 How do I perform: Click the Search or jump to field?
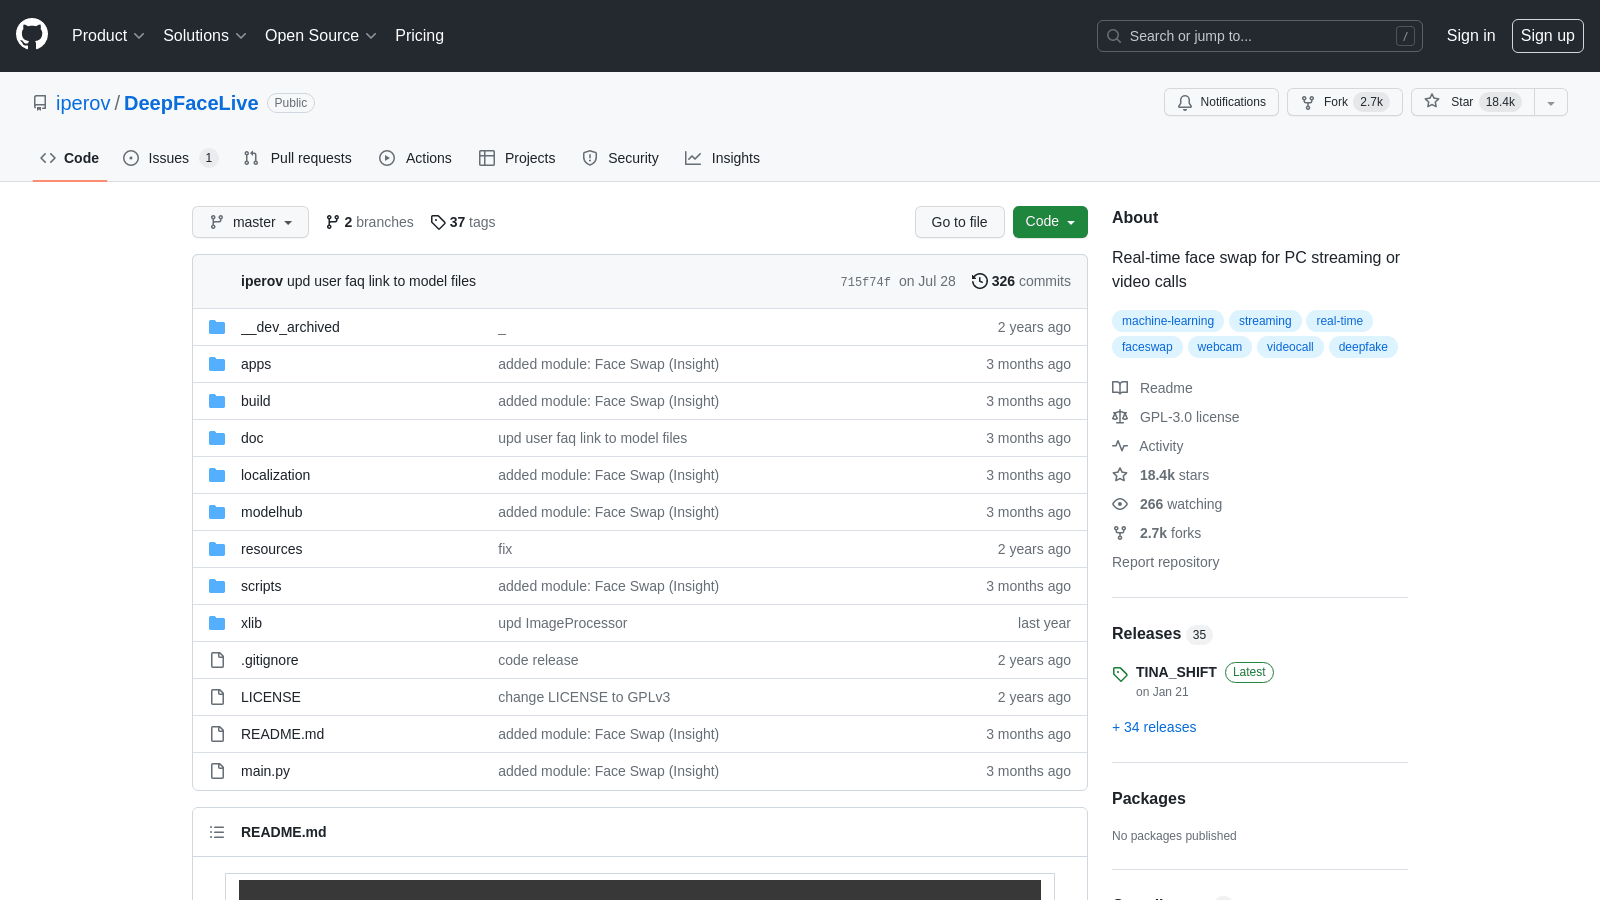pyautogui.click(x=1259, y=36)
